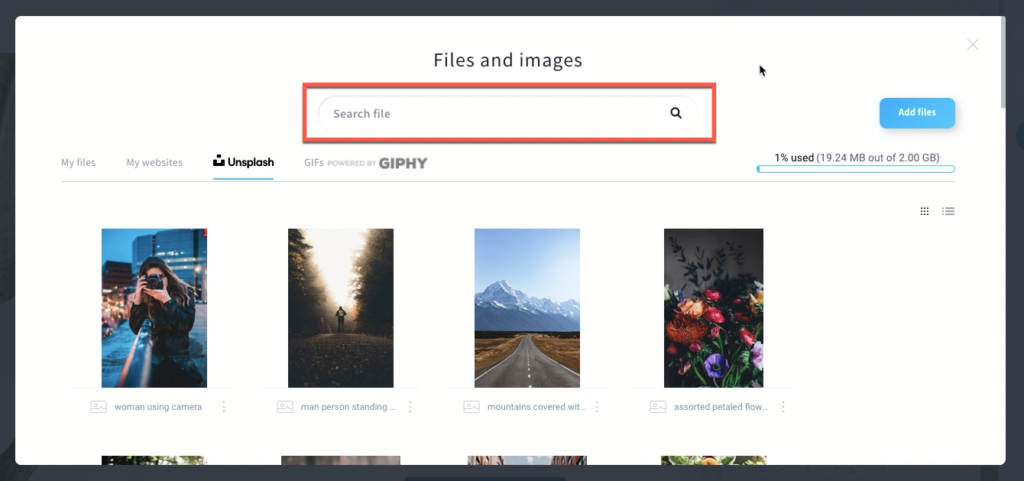Select the man standing in forest photo
1024x481 pixels.
point(340,308)
